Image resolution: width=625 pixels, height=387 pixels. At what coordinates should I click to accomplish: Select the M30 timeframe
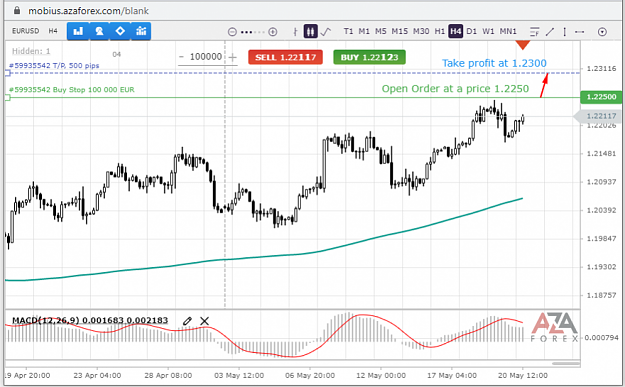pyautogui.click(x=421, y=31)
